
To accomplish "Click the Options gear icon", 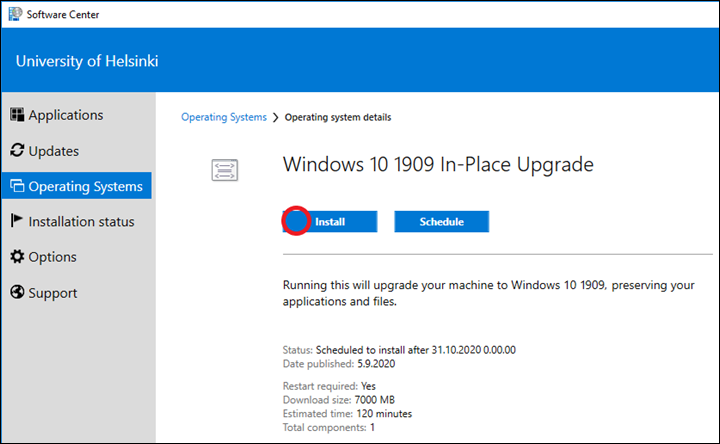I will (x=17, y=256).
